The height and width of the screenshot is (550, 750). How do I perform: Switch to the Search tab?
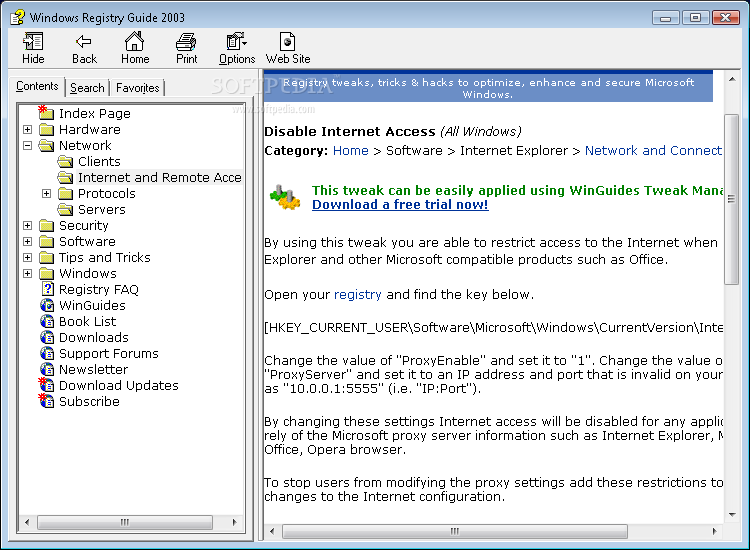coord(87,88)
